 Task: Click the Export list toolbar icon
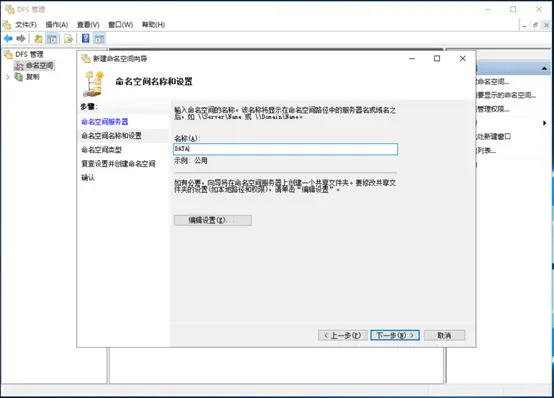[69, 39]
